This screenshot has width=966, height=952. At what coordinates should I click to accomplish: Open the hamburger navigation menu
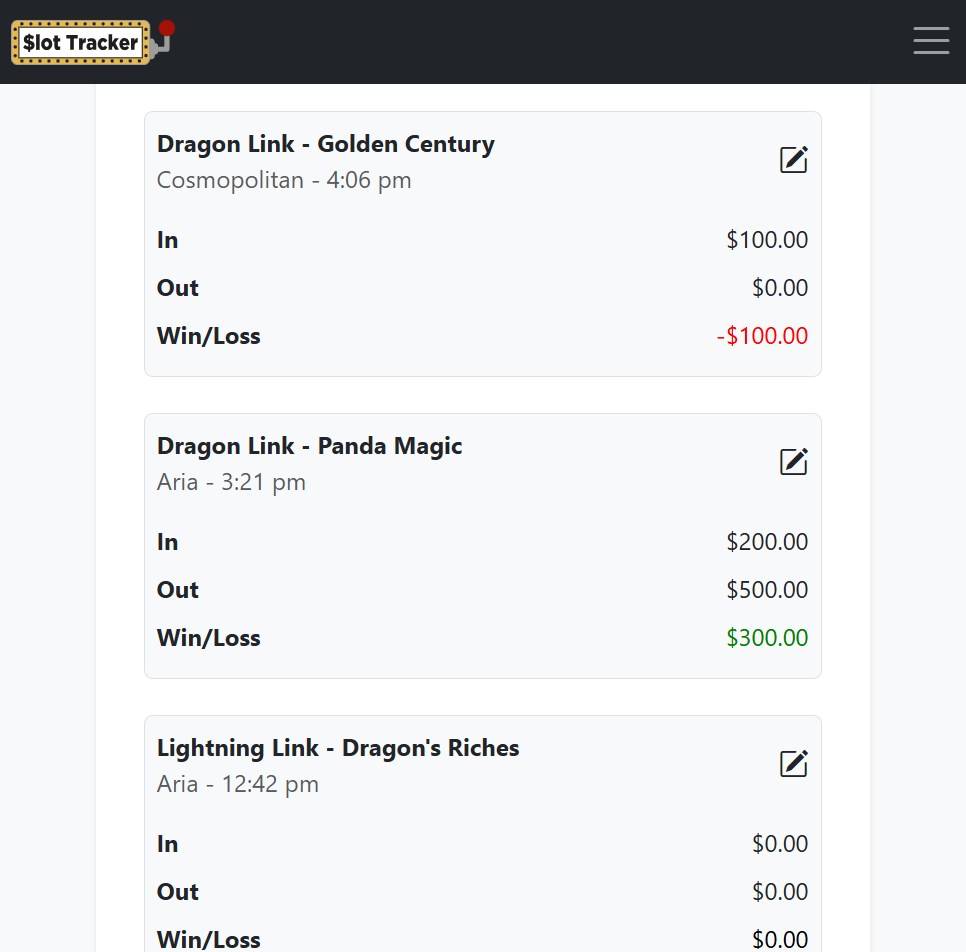931,41
